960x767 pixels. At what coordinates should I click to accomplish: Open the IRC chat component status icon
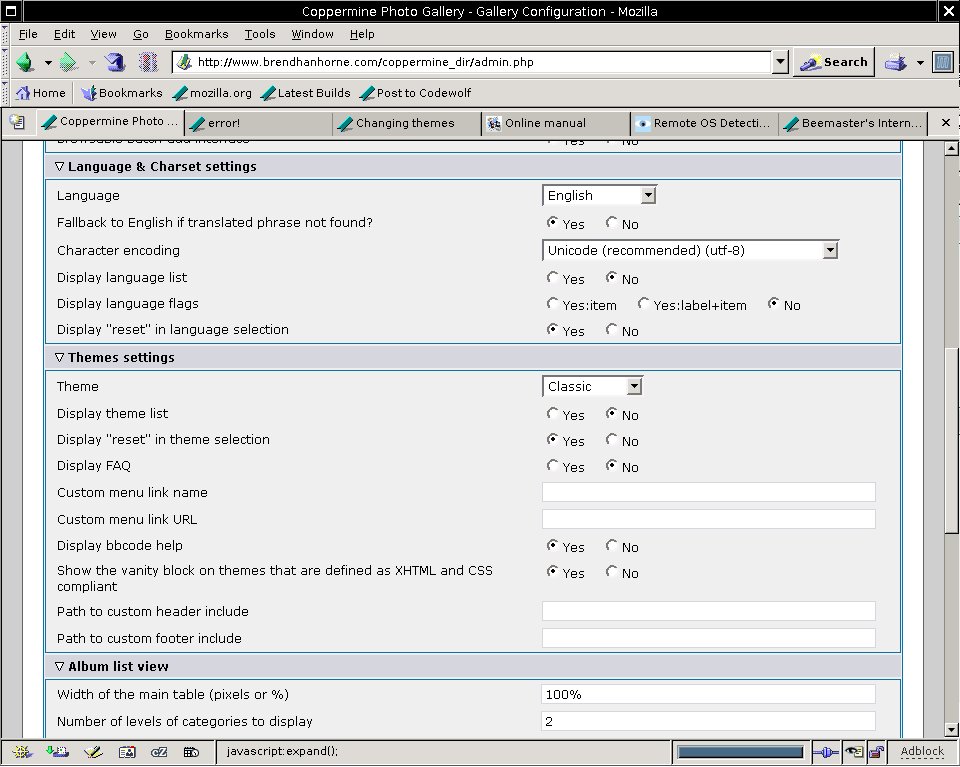pos(159,752)
